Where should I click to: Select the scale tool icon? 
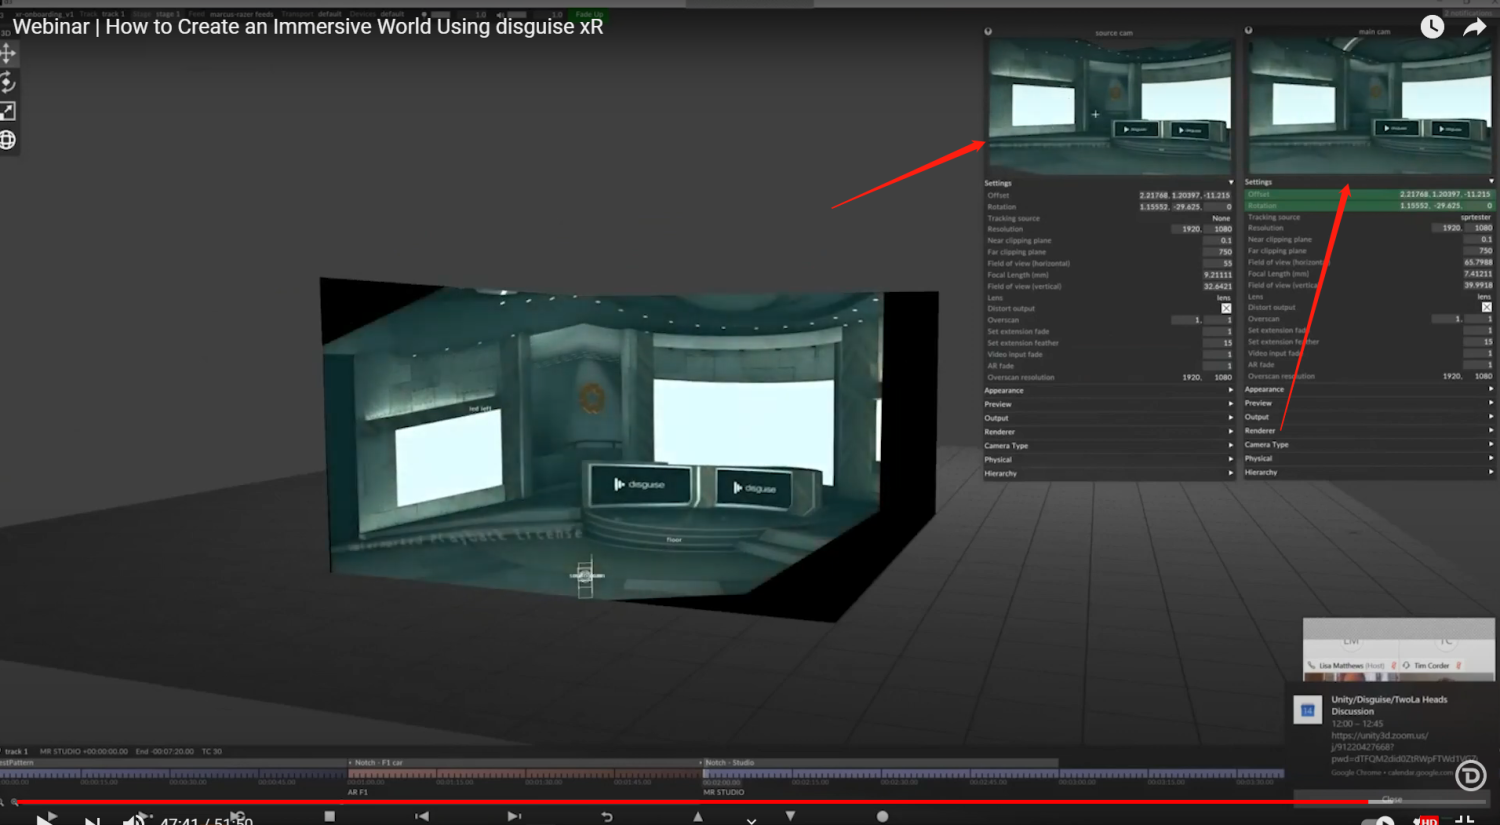coord(7,111)
